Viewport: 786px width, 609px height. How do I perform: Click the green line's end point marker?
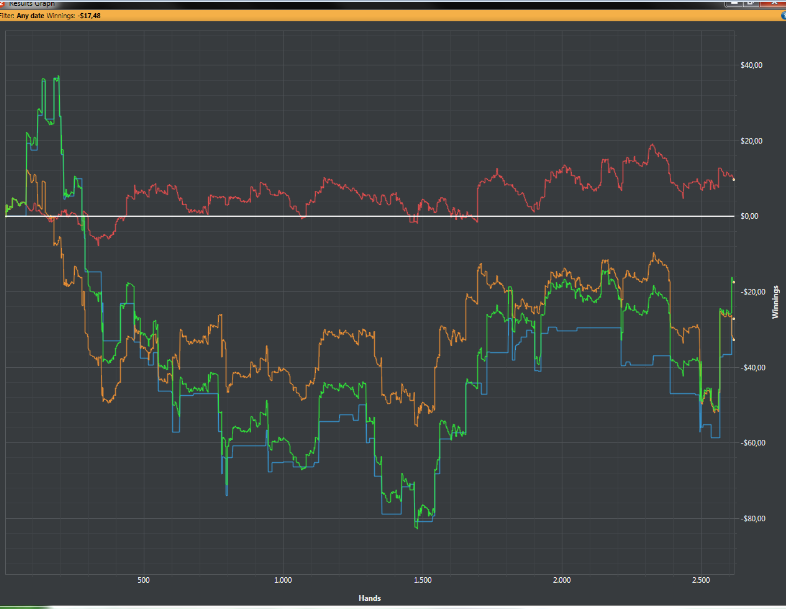pos(734,282)
